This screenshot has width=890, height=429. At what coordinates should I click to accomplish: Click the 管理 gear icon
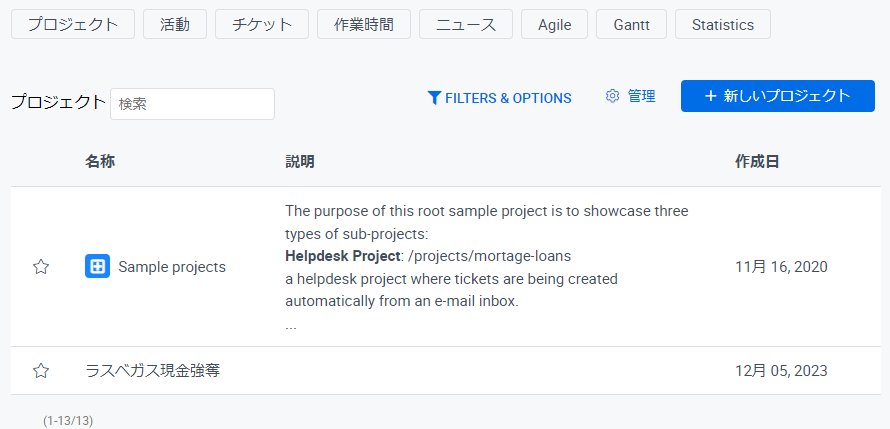point(612,96)
